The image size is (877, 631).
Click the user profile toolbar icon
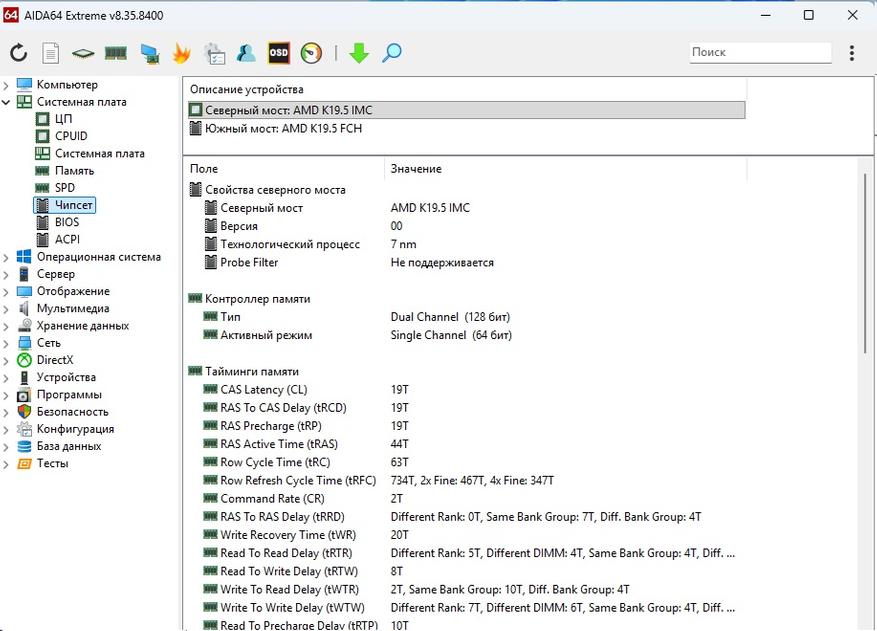[246, 53]
